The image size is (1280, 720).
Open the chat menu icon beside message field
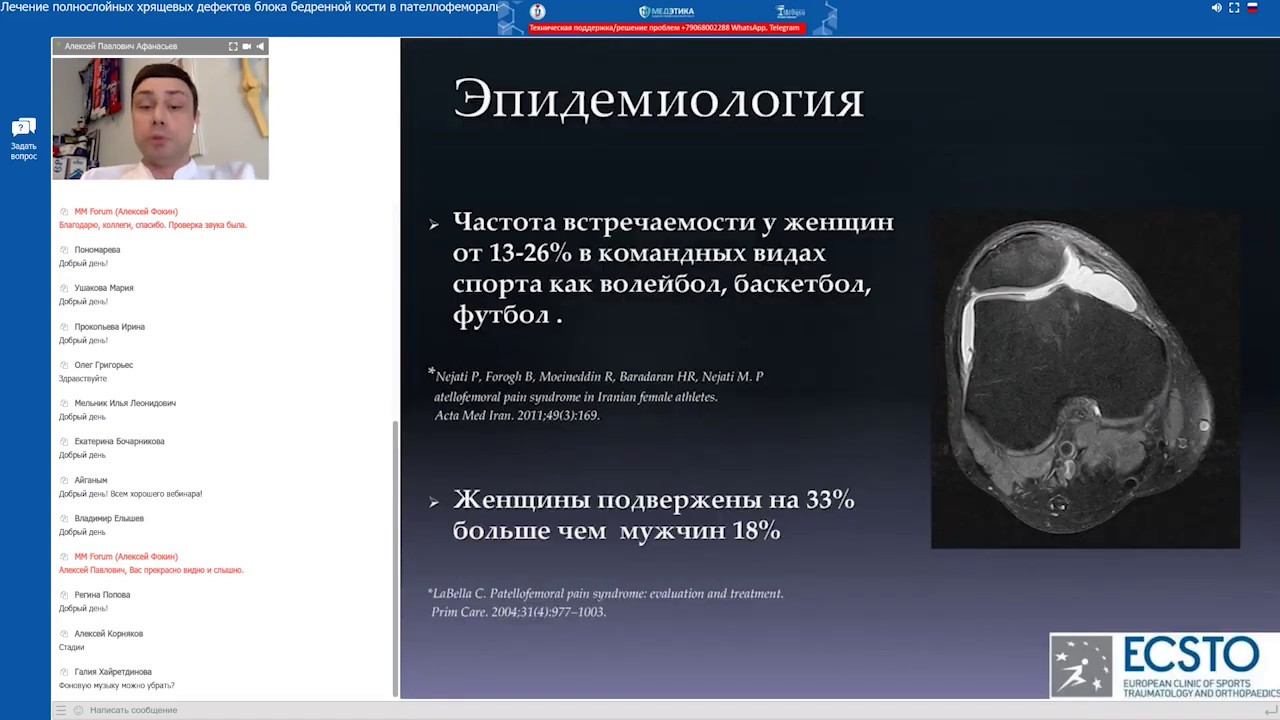coord(61,710)
